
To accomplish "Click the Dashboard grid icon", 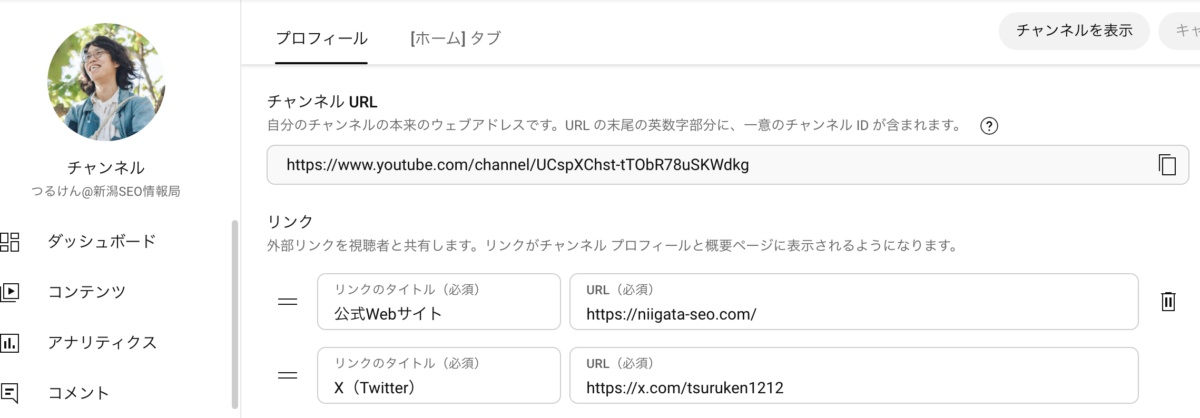I will click(10, 241).
